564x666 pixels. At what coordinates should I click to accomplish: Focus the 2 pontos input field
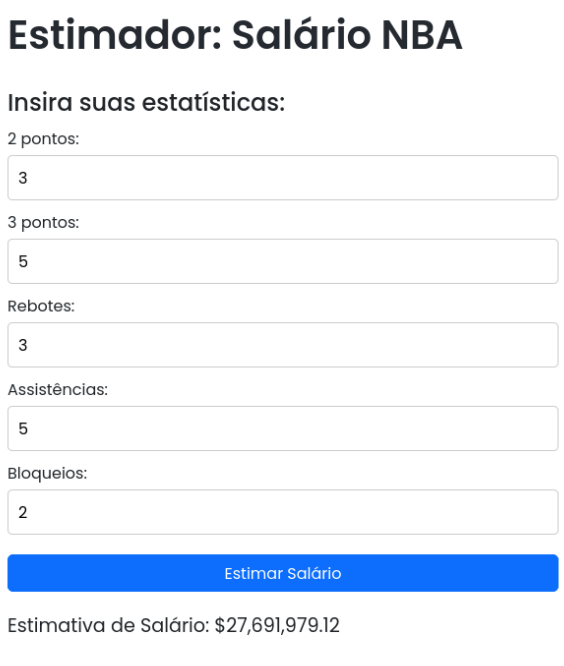283,178
